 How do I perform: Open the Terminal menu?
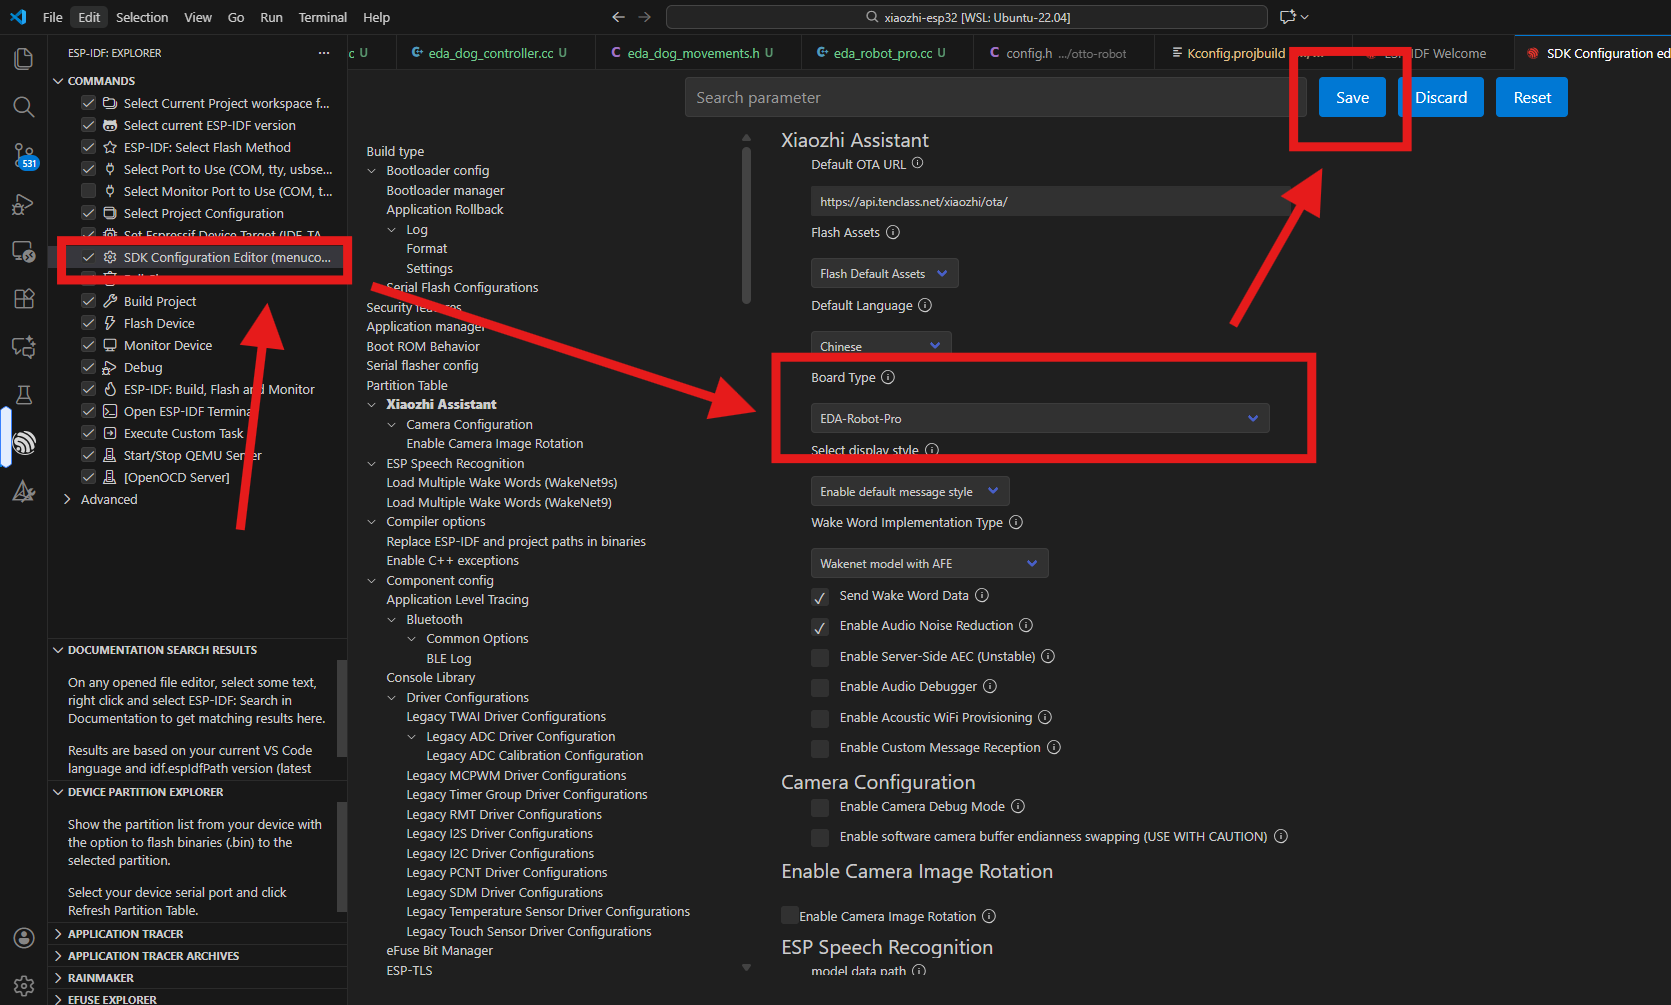pyautogui.click(x=322, y=17)
